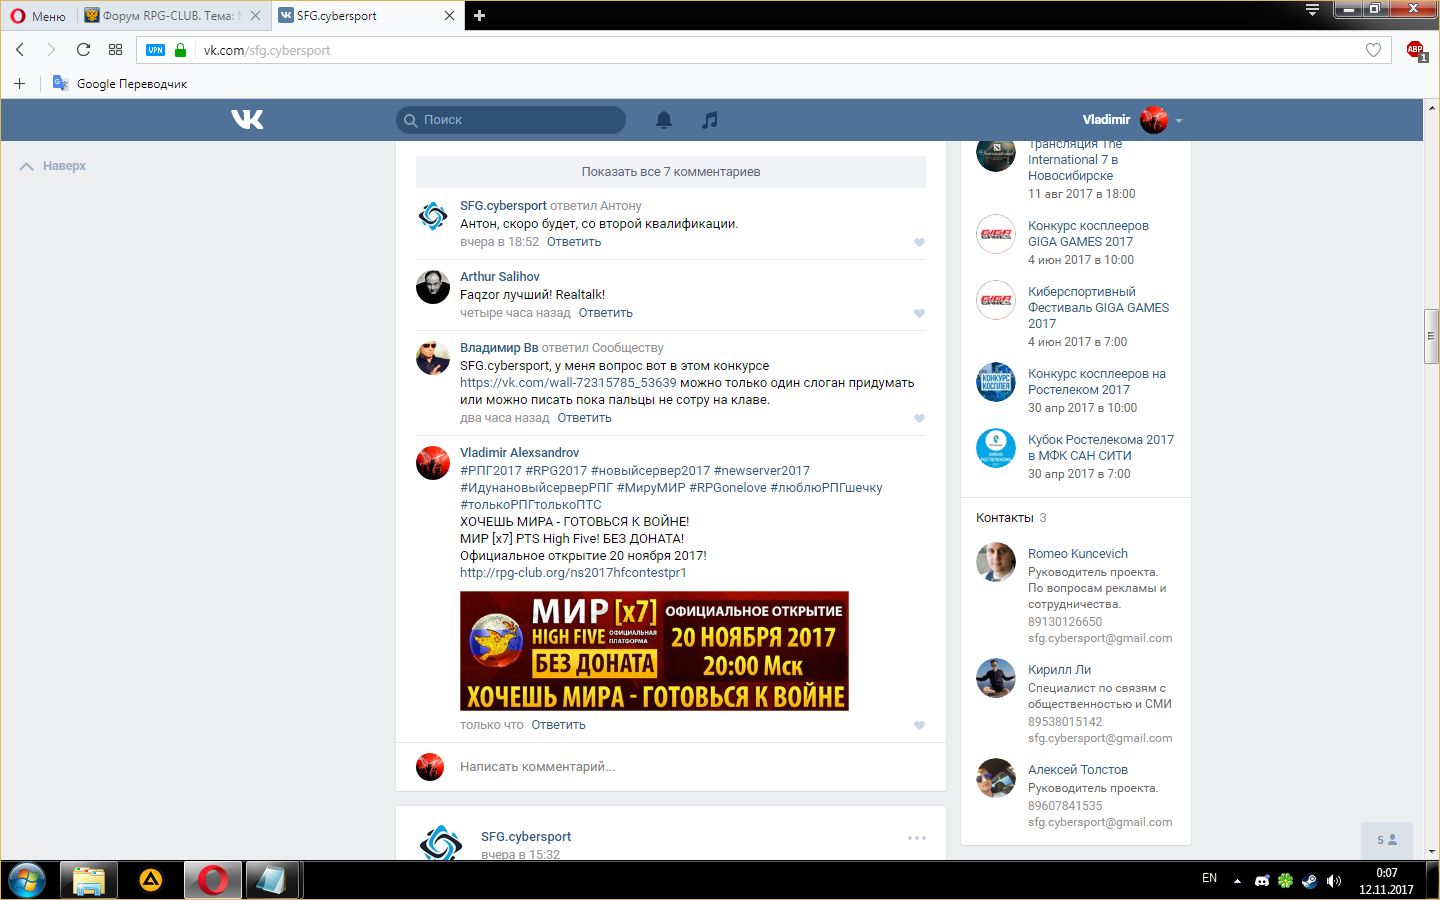Open Speed Dial grid icon

(x=115, y=50)
